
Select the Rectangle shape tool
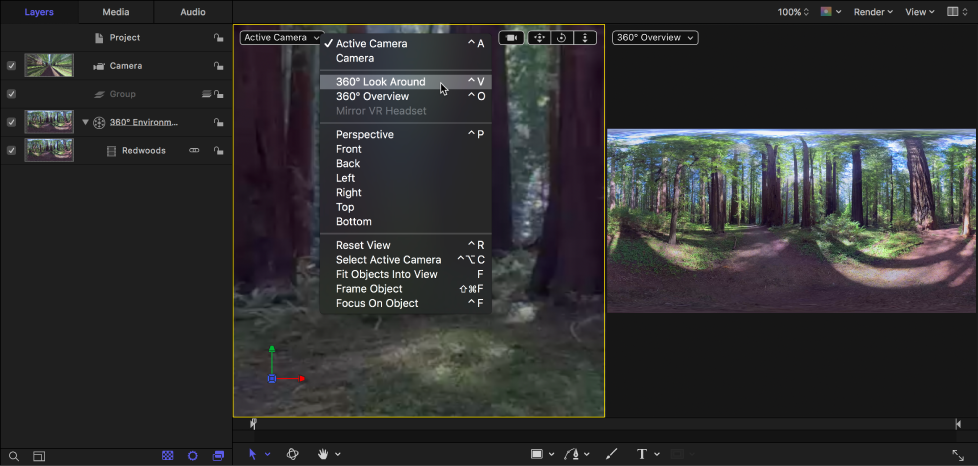(x=536, y=454)
